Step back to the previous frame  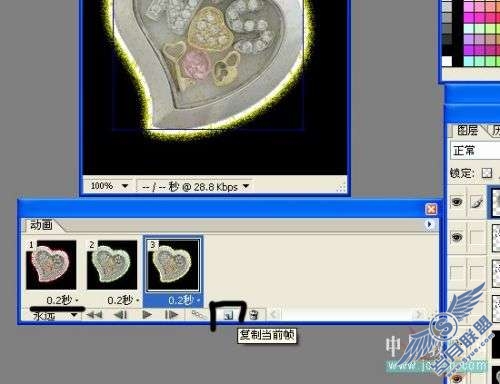click(x=120, y=315)
